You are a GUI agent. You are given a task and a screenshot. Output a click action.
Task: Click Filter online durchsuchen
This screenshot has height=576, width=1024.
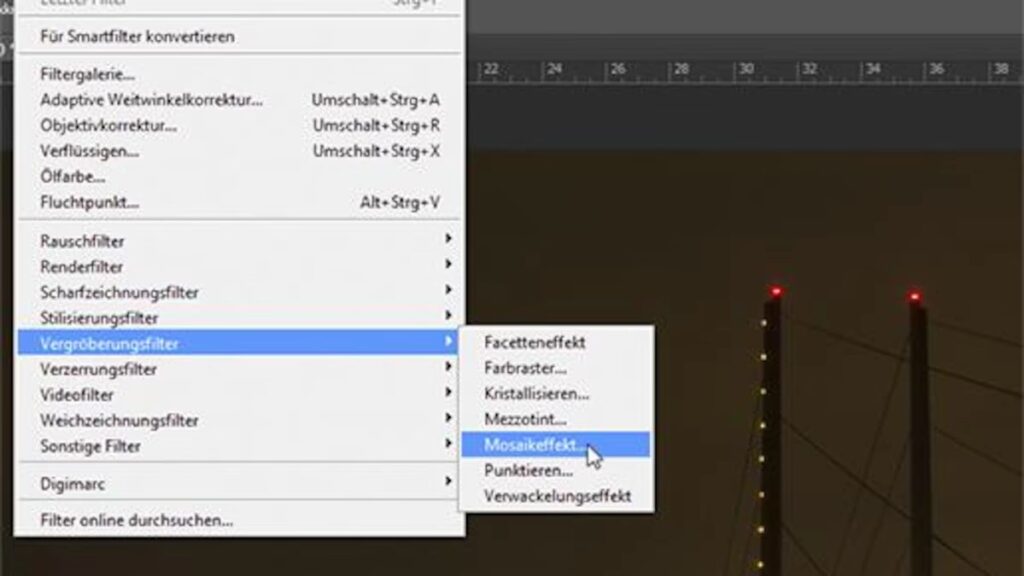(x=137, y=521)
